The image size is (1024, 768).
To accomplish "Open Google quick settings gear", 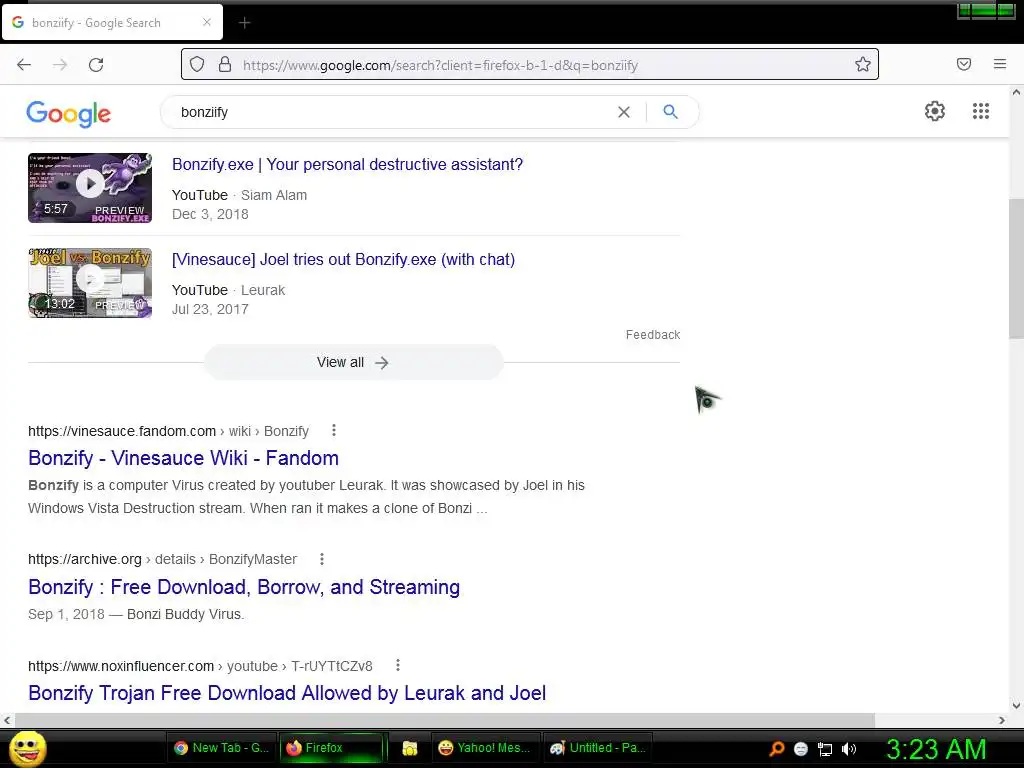I will [935, 111].
